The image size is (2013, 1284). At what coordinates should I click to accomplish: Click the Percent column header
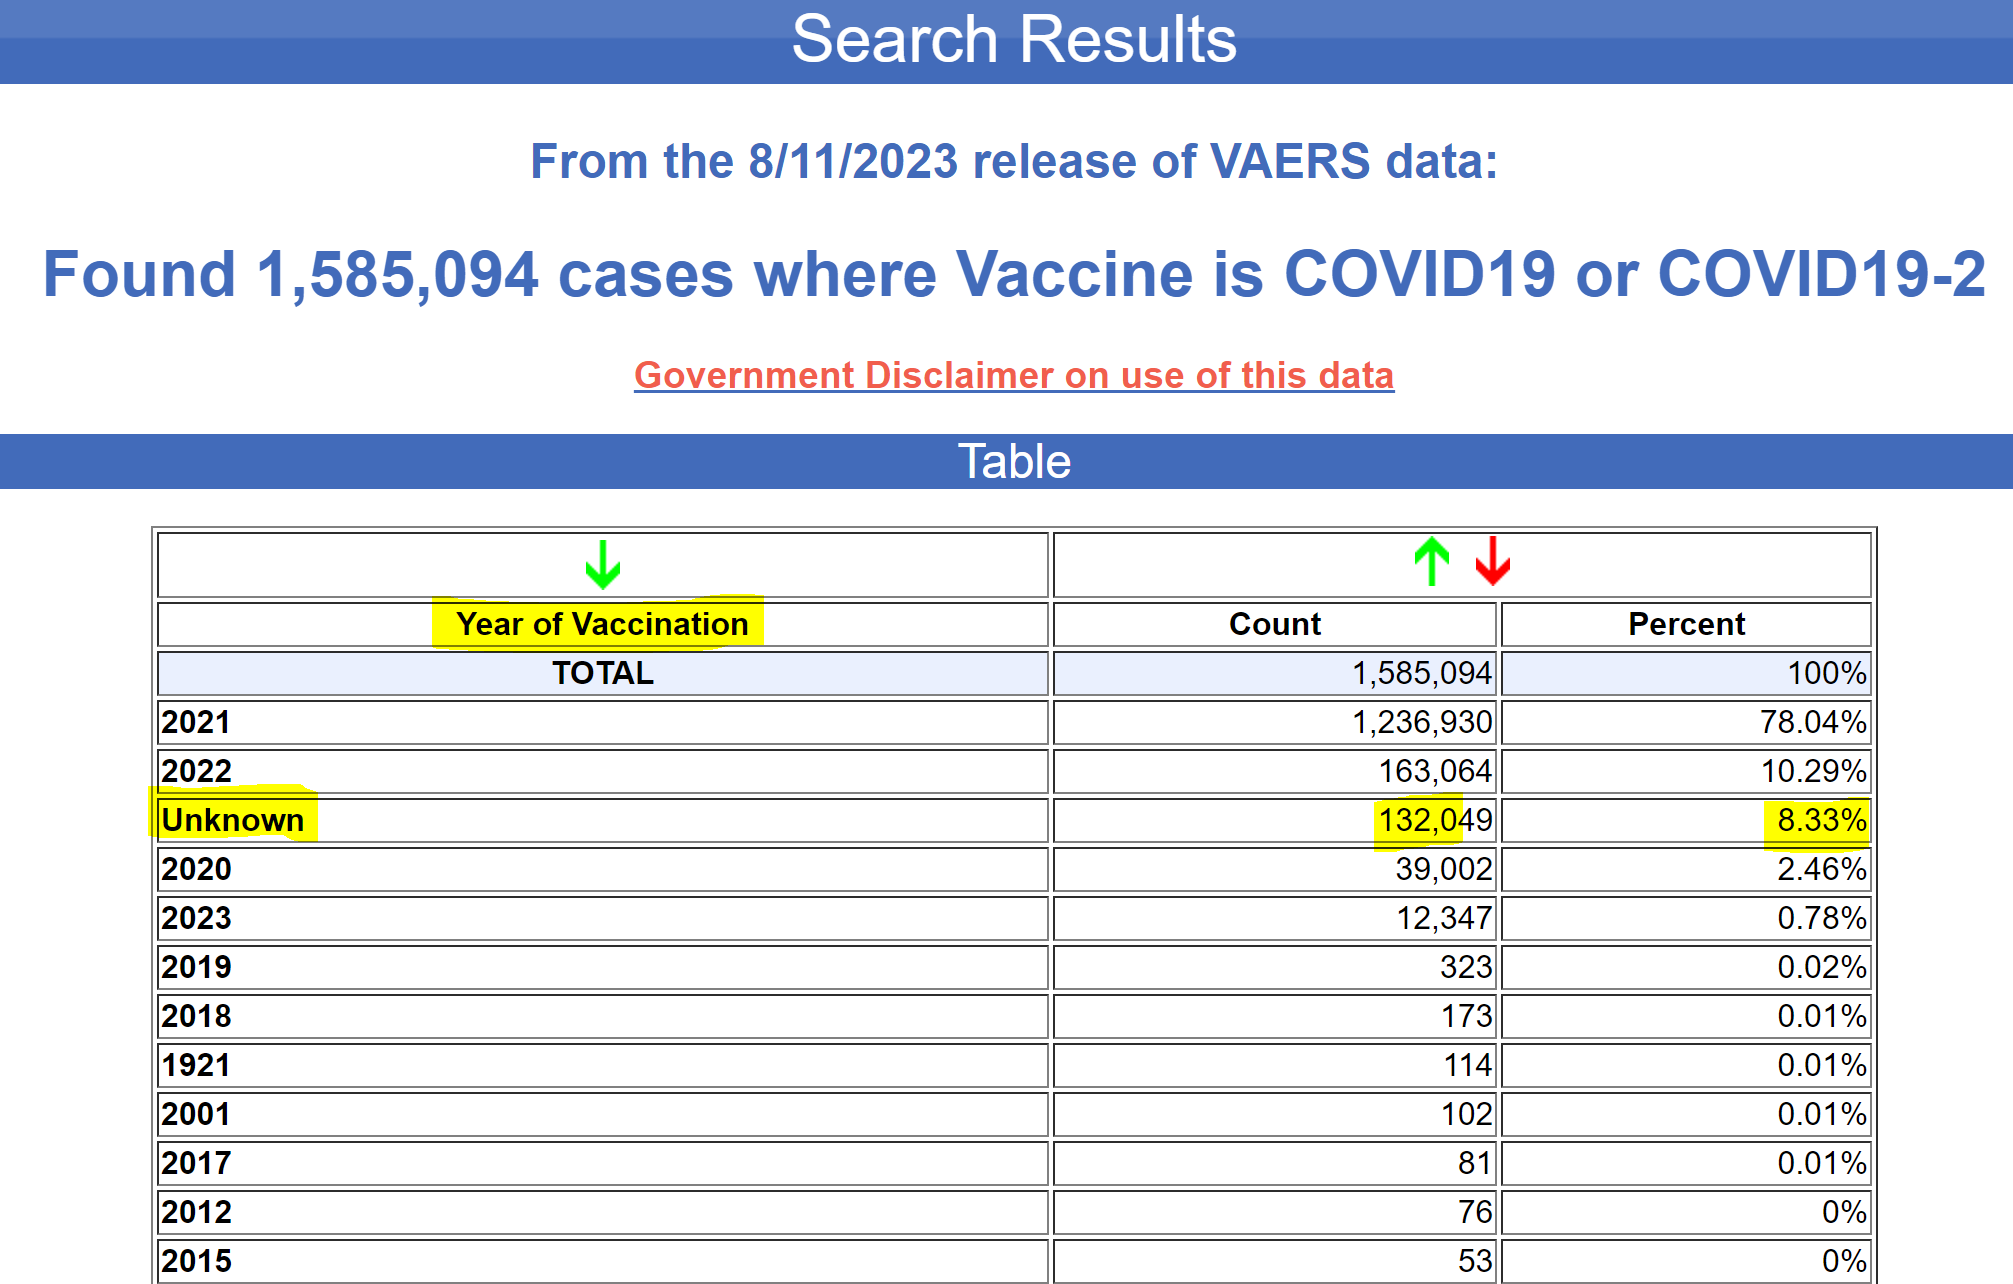pos(1686,624)
